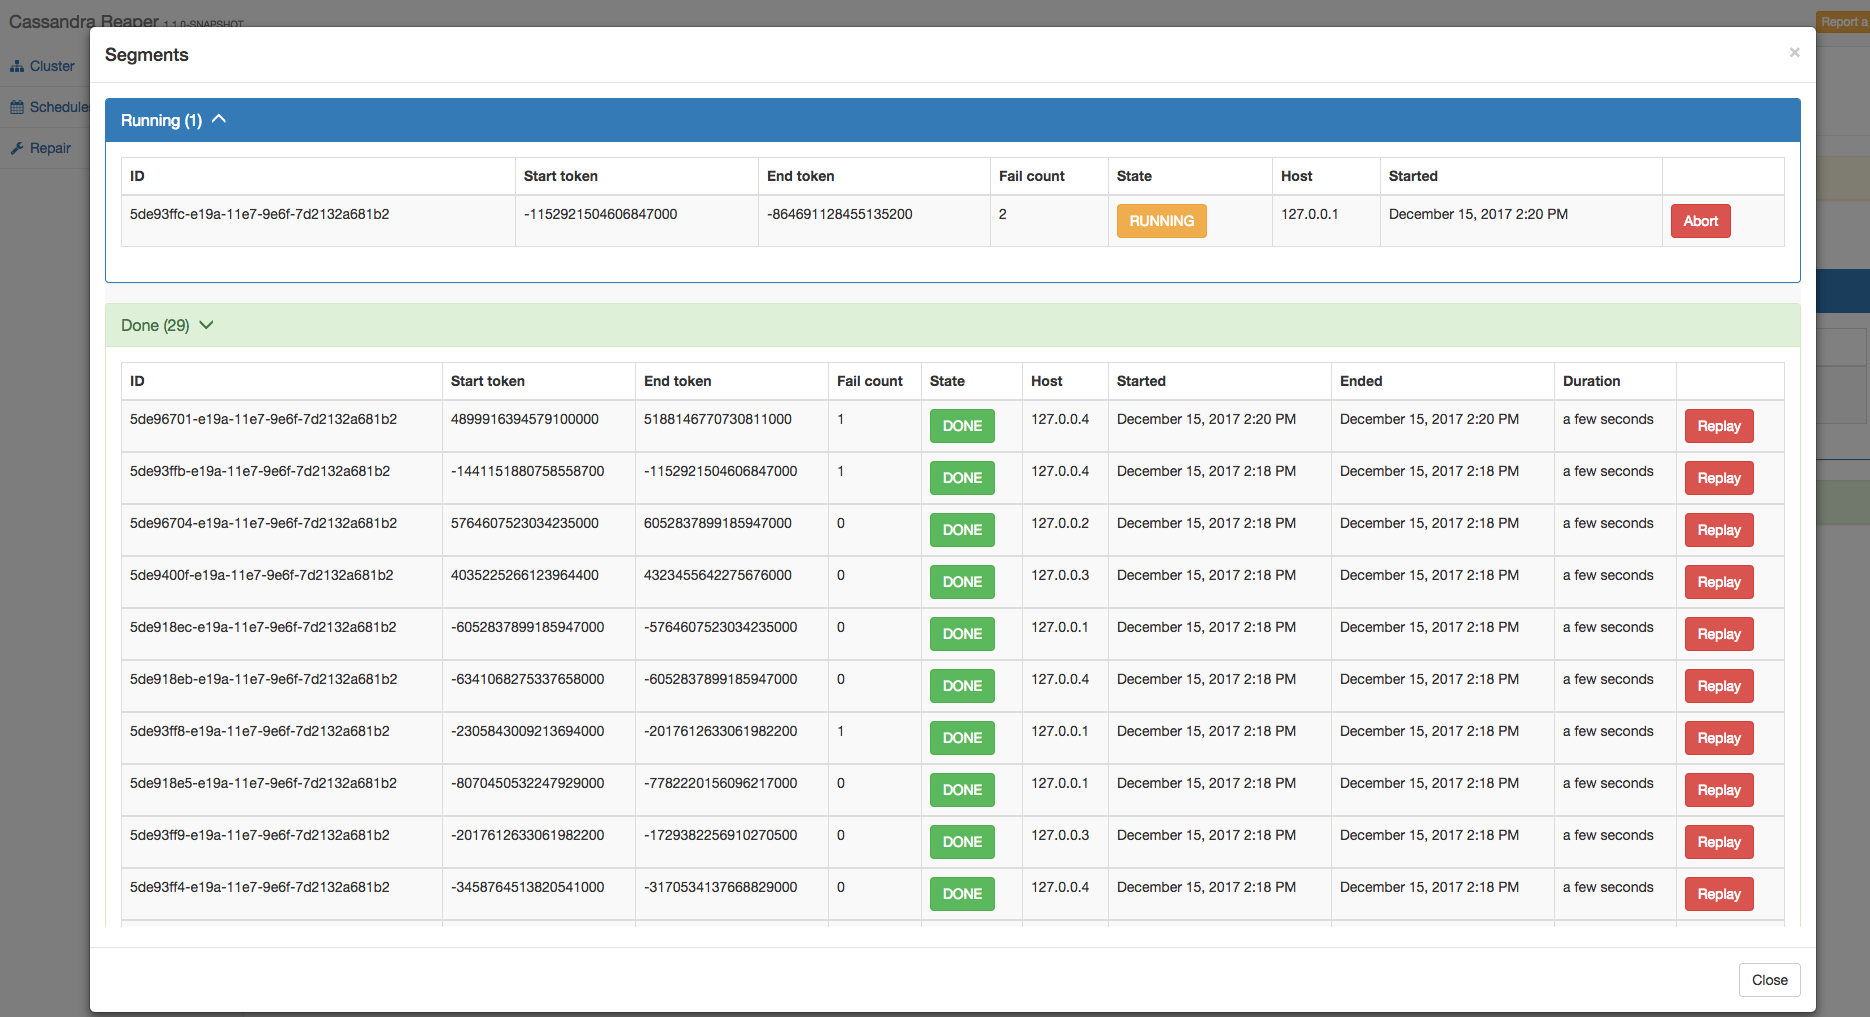Click the RUNNING state badge
Viewport: 1870px width, 1017px height.
click(1161, 221)
